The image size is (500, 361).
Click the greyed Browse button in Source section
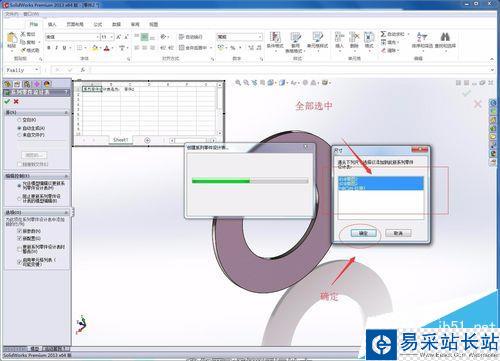click(34, 155)
